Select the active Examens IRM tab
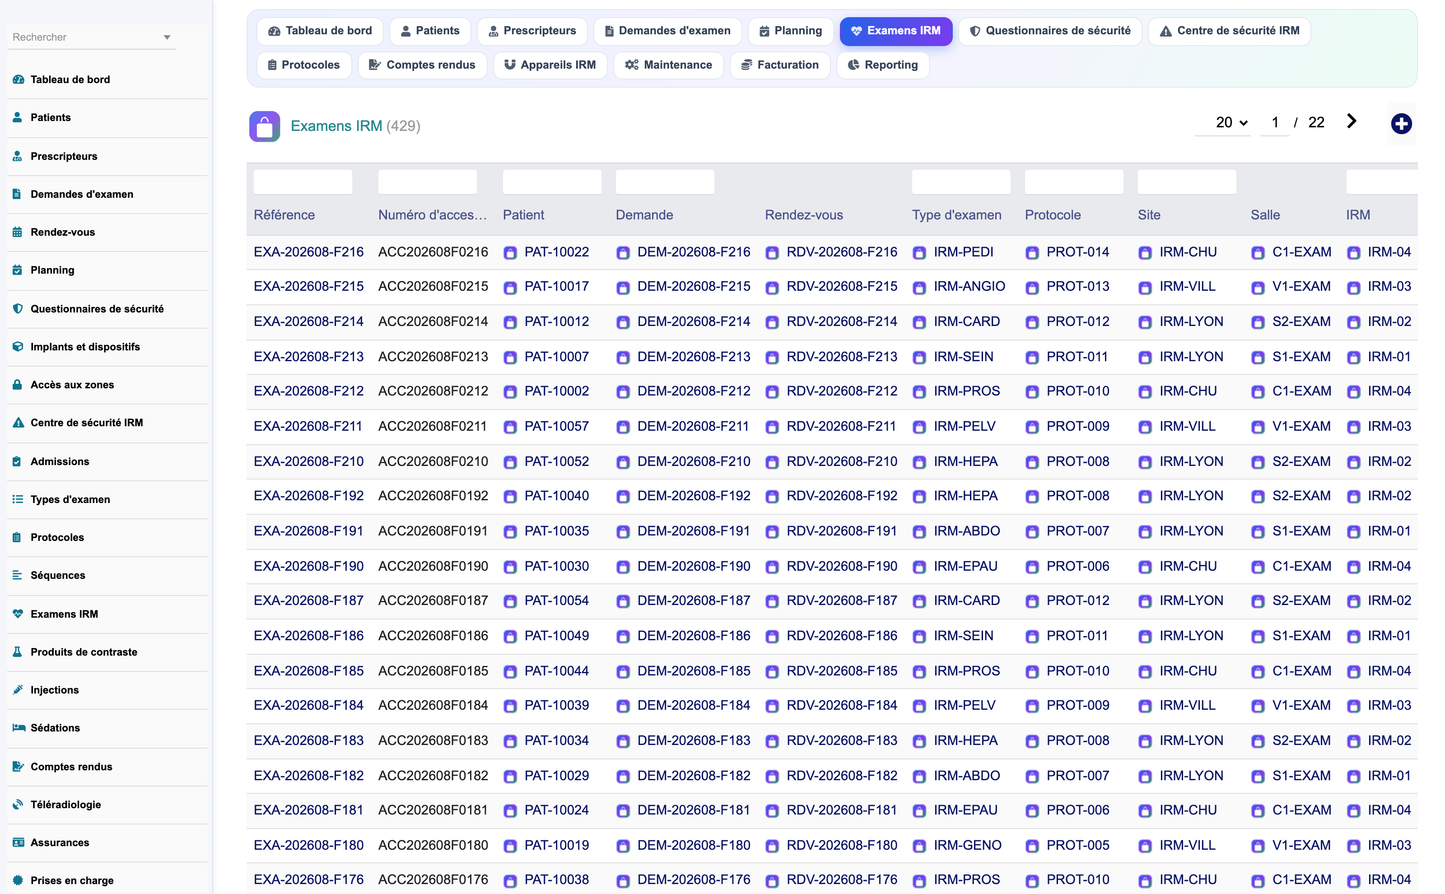Image resolution: width=1445 pixels, height=894 pixels. pyautogui.click(x=896, y=31)
